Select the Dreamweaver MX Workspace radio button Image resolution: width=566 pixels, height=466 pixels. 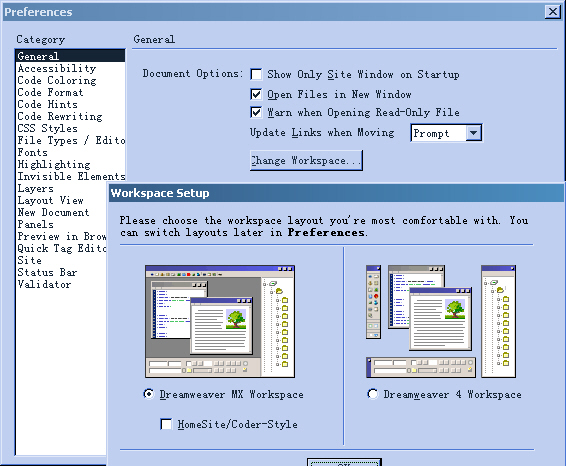pos(148,394)
